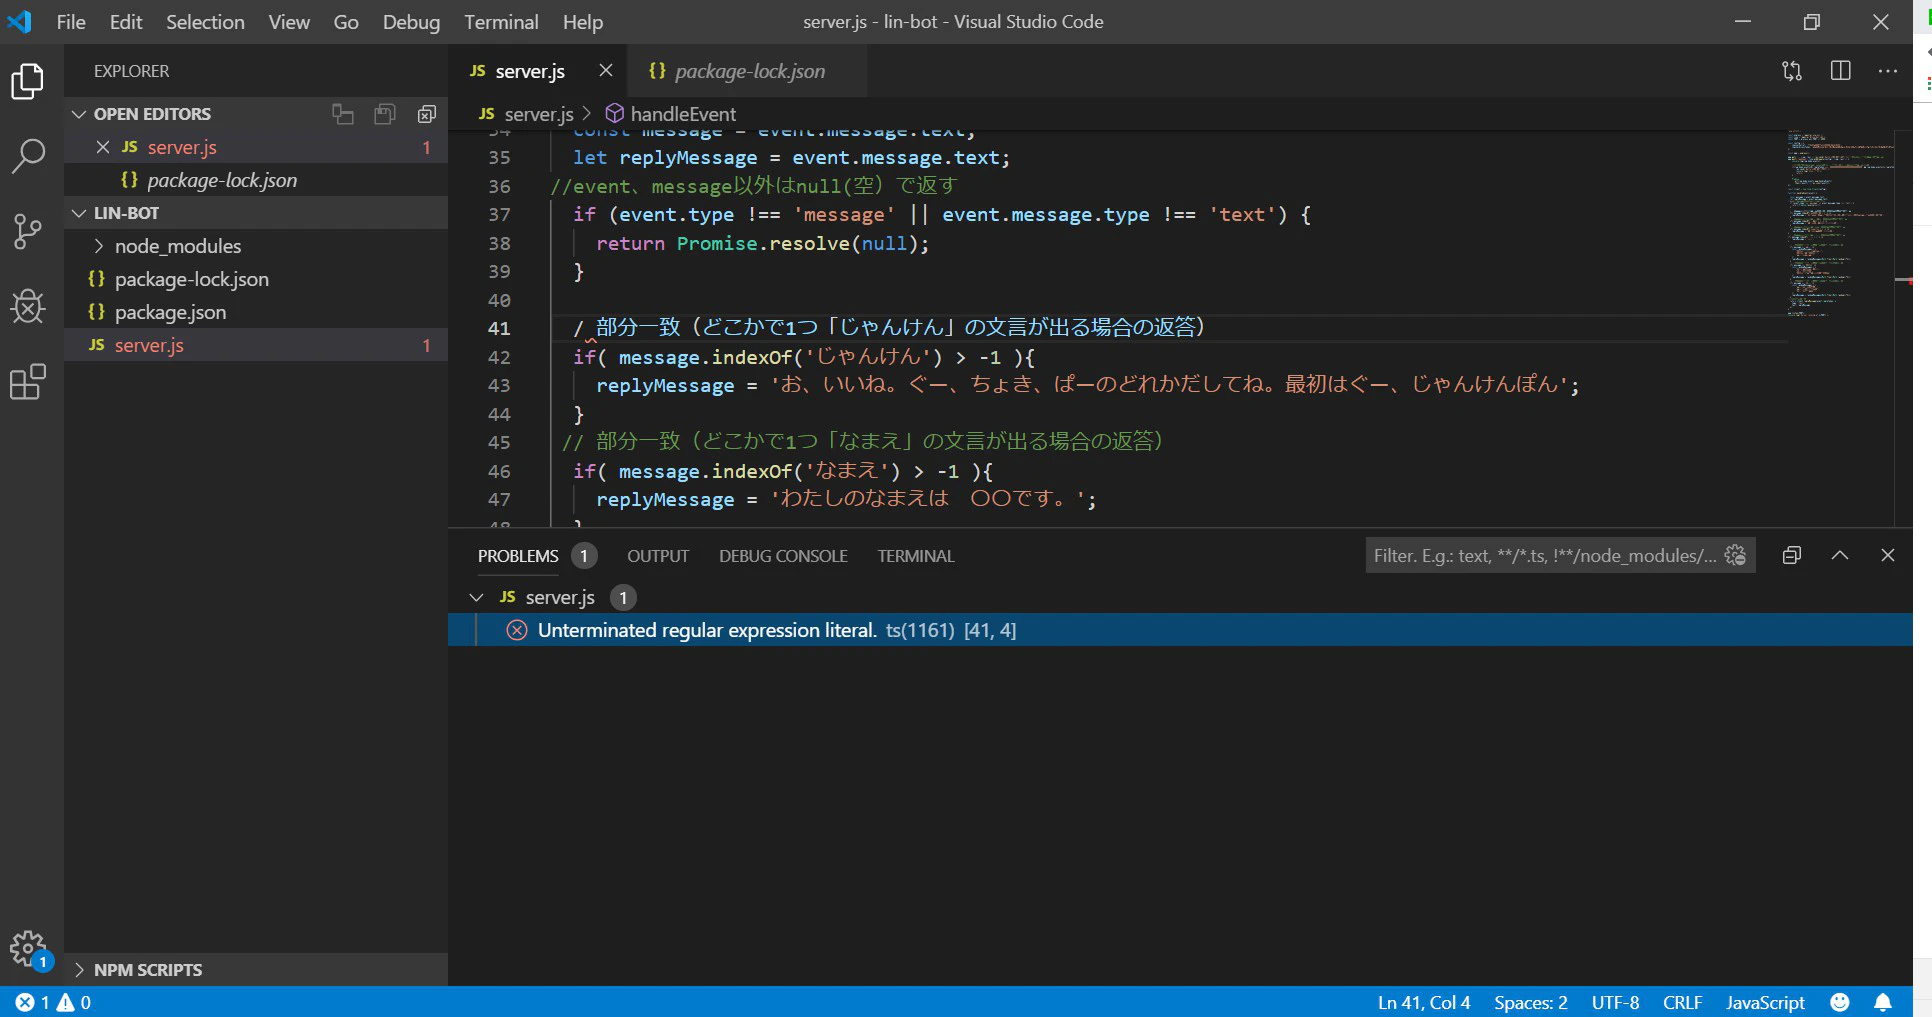Open the Source Control view

click(x=28, y=231)
